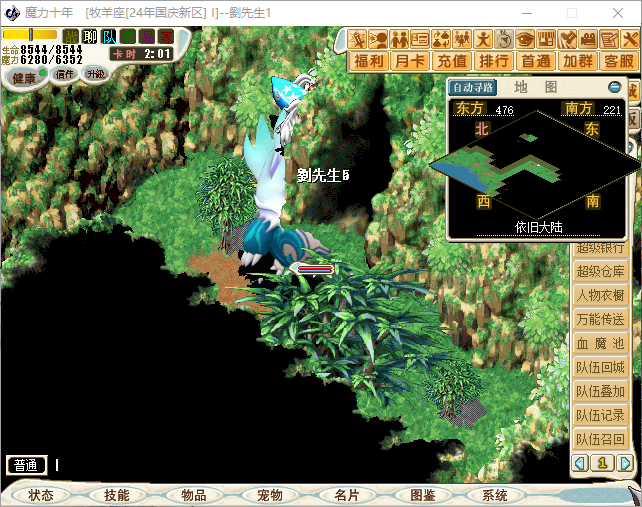
Task: Open the family group icon
Action: tap(462, 39)
